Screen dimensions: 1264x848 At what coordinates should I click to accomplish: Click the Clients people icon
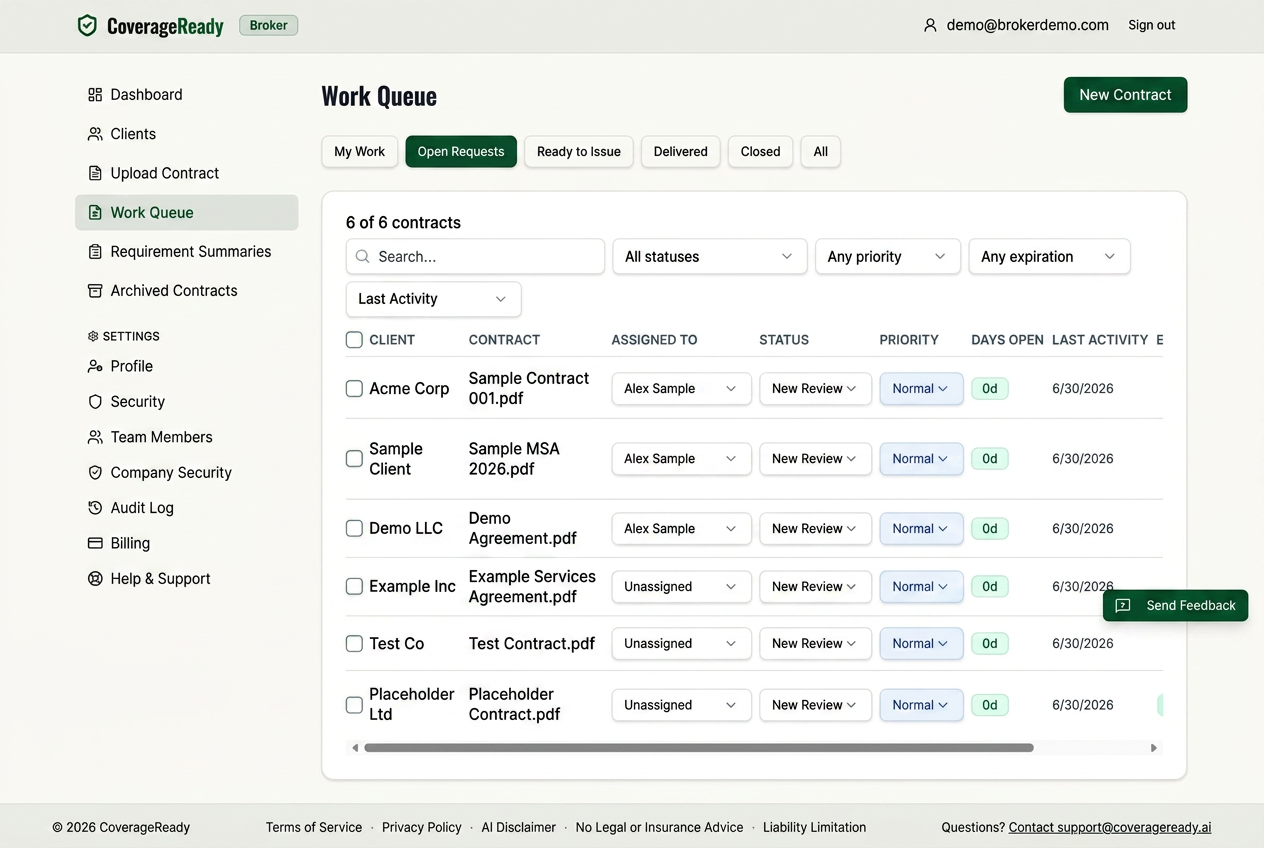tap(95, 134)
